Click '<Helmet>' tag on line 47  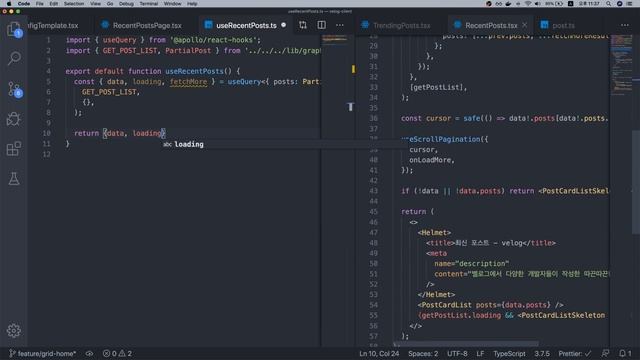(x=434, y=232)
